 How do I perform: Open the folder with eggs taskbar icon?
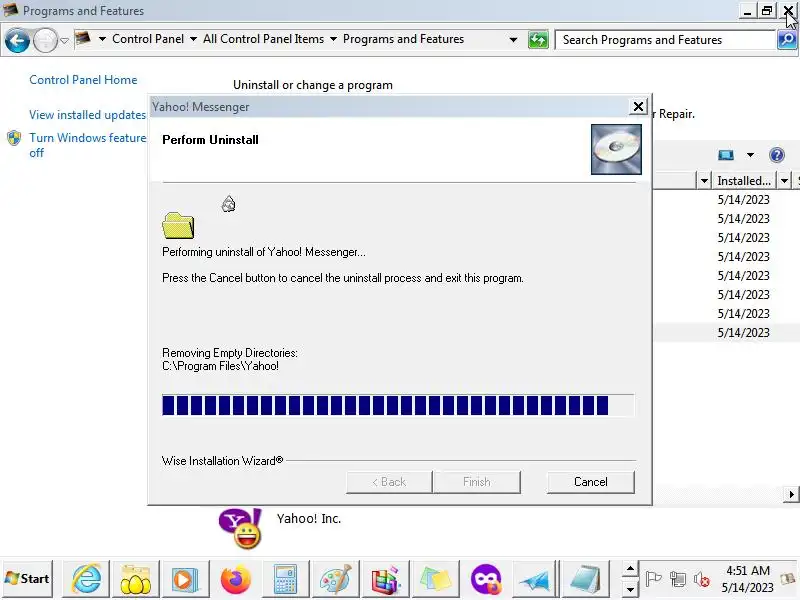pos(136,580)
